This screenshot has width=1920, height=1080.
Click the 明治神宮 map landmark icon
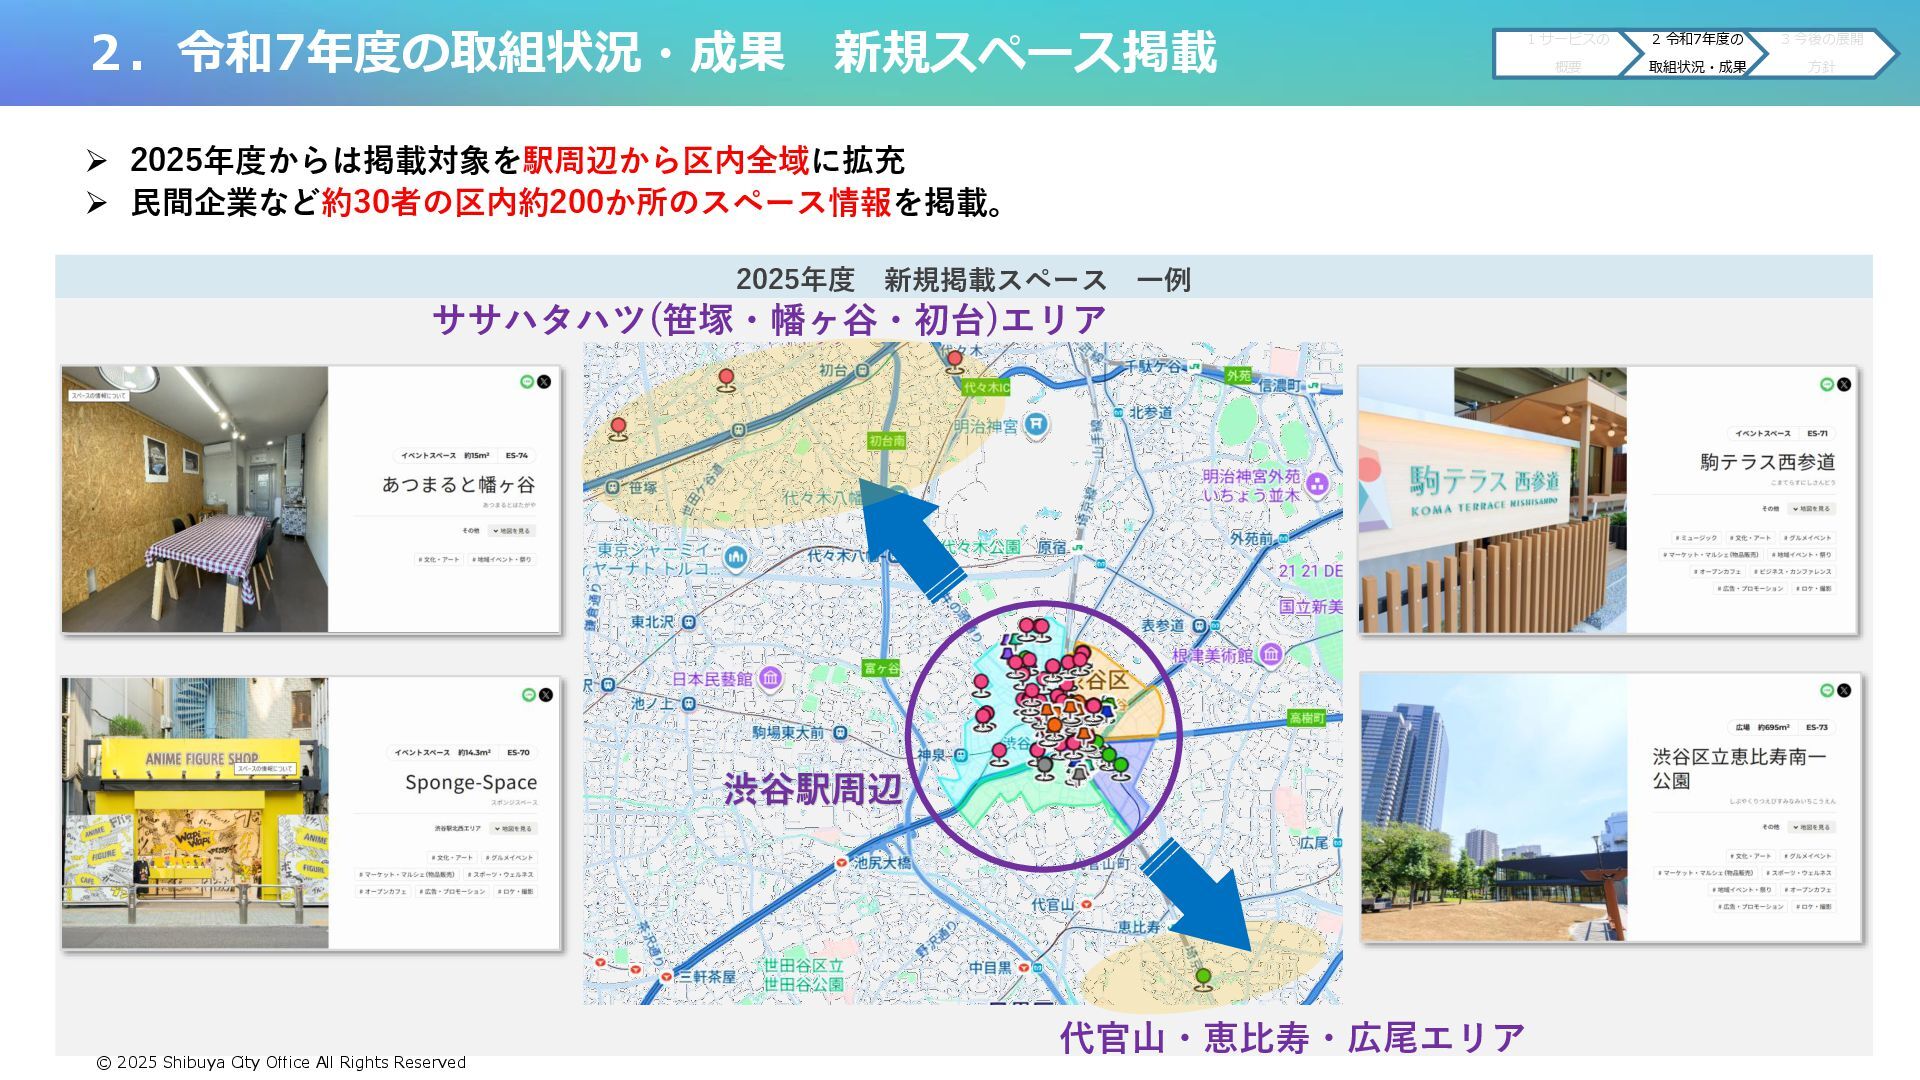pos(1037,425)
